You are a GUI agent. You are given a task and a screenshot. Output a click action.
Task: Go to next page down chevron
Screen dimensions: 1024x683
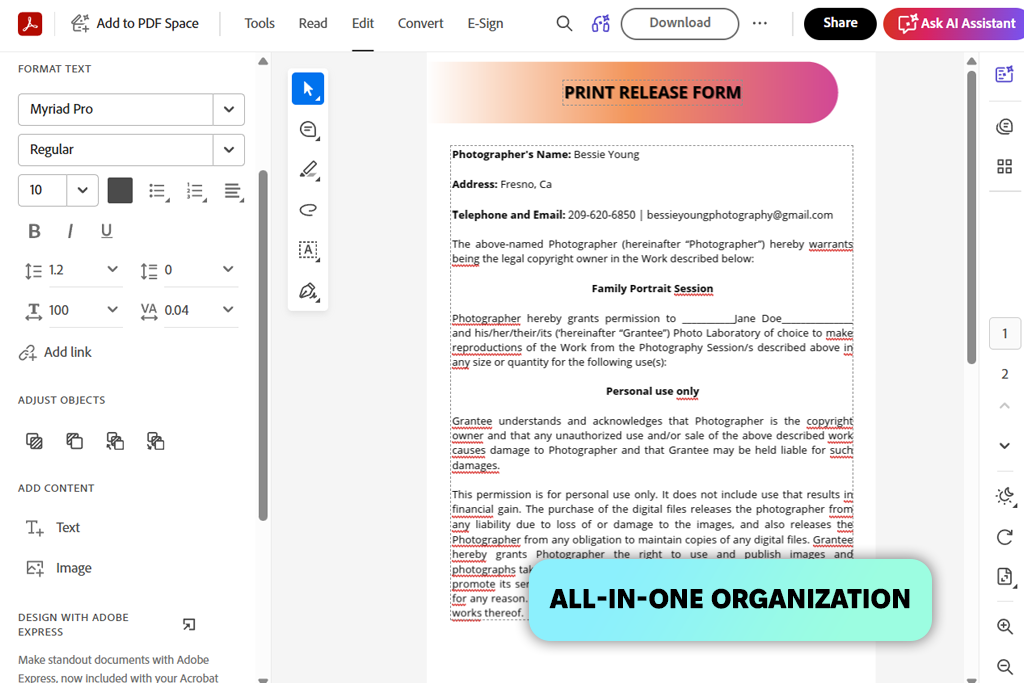point(1004,446)
